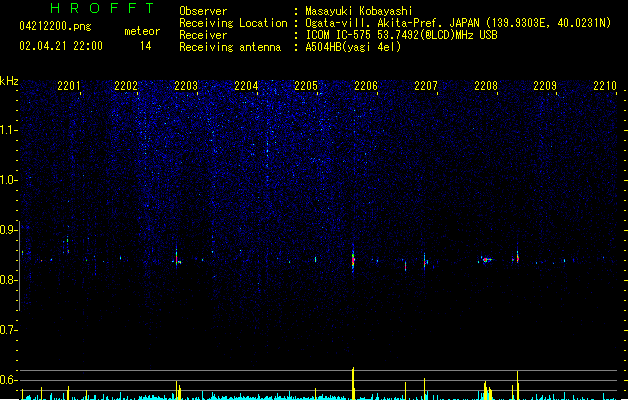Click the 2202 time marker

click(126, 86)
